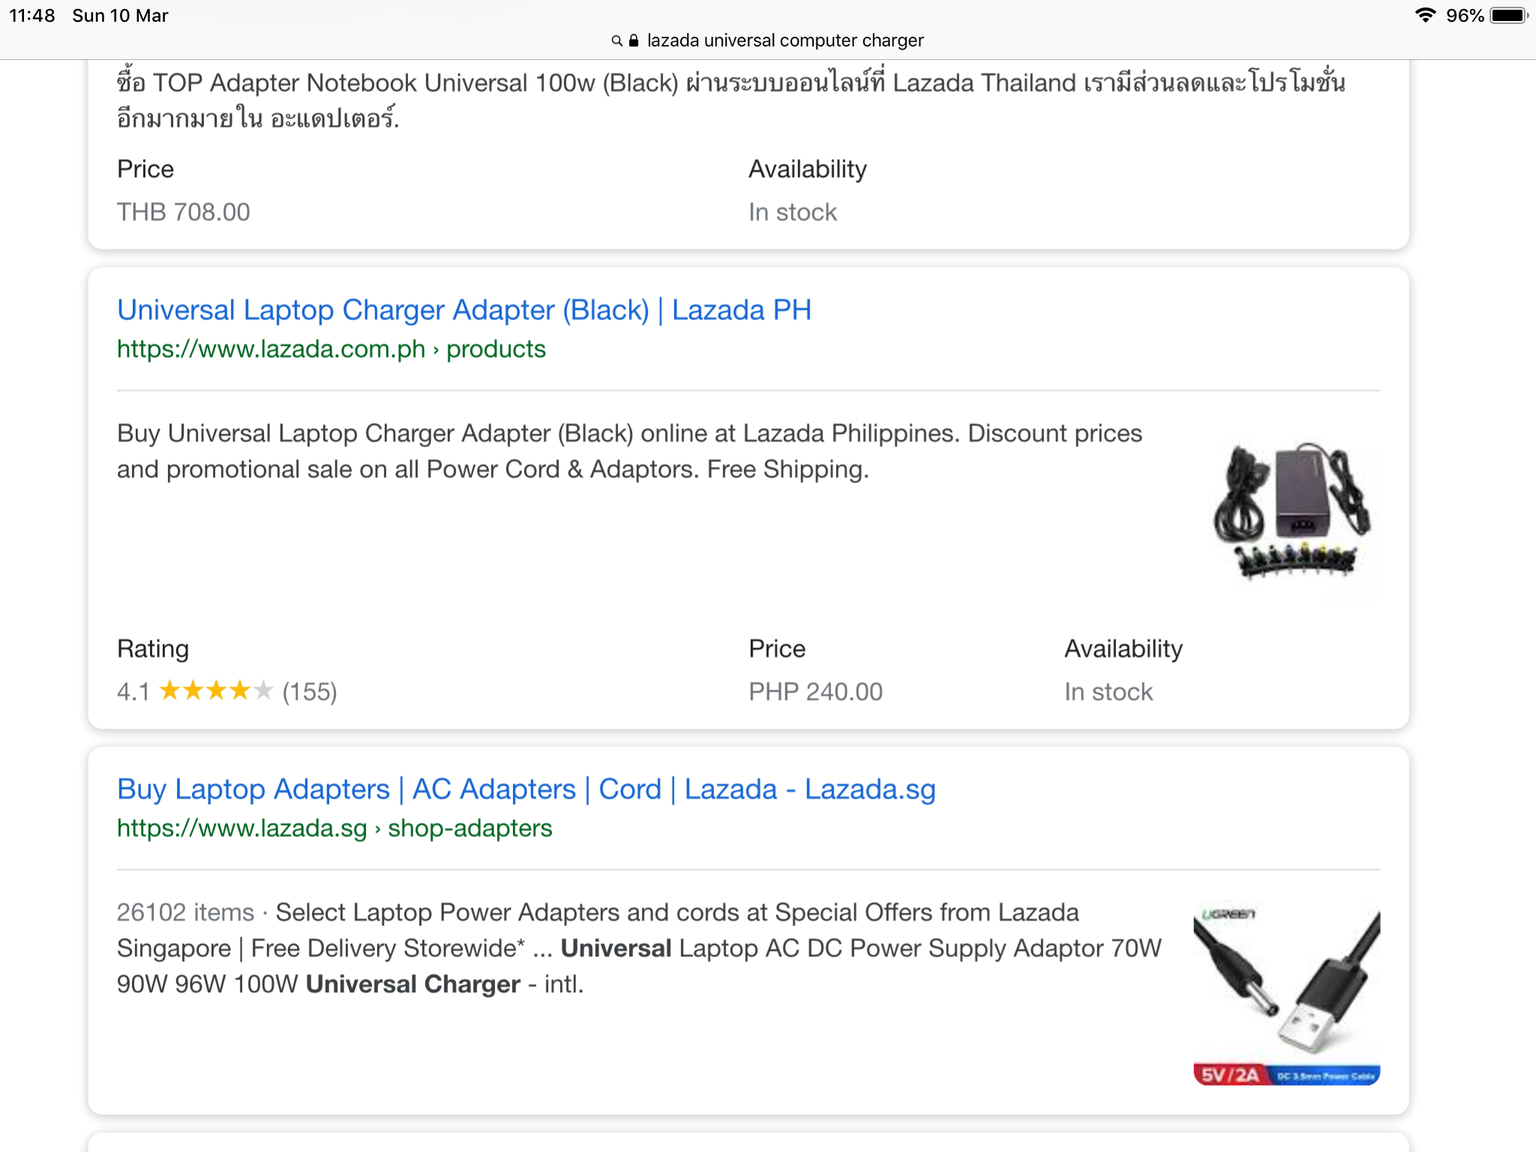The image size is (1536, 1152).
Task: Tap the battery indicator icon
Action: 1509,15
